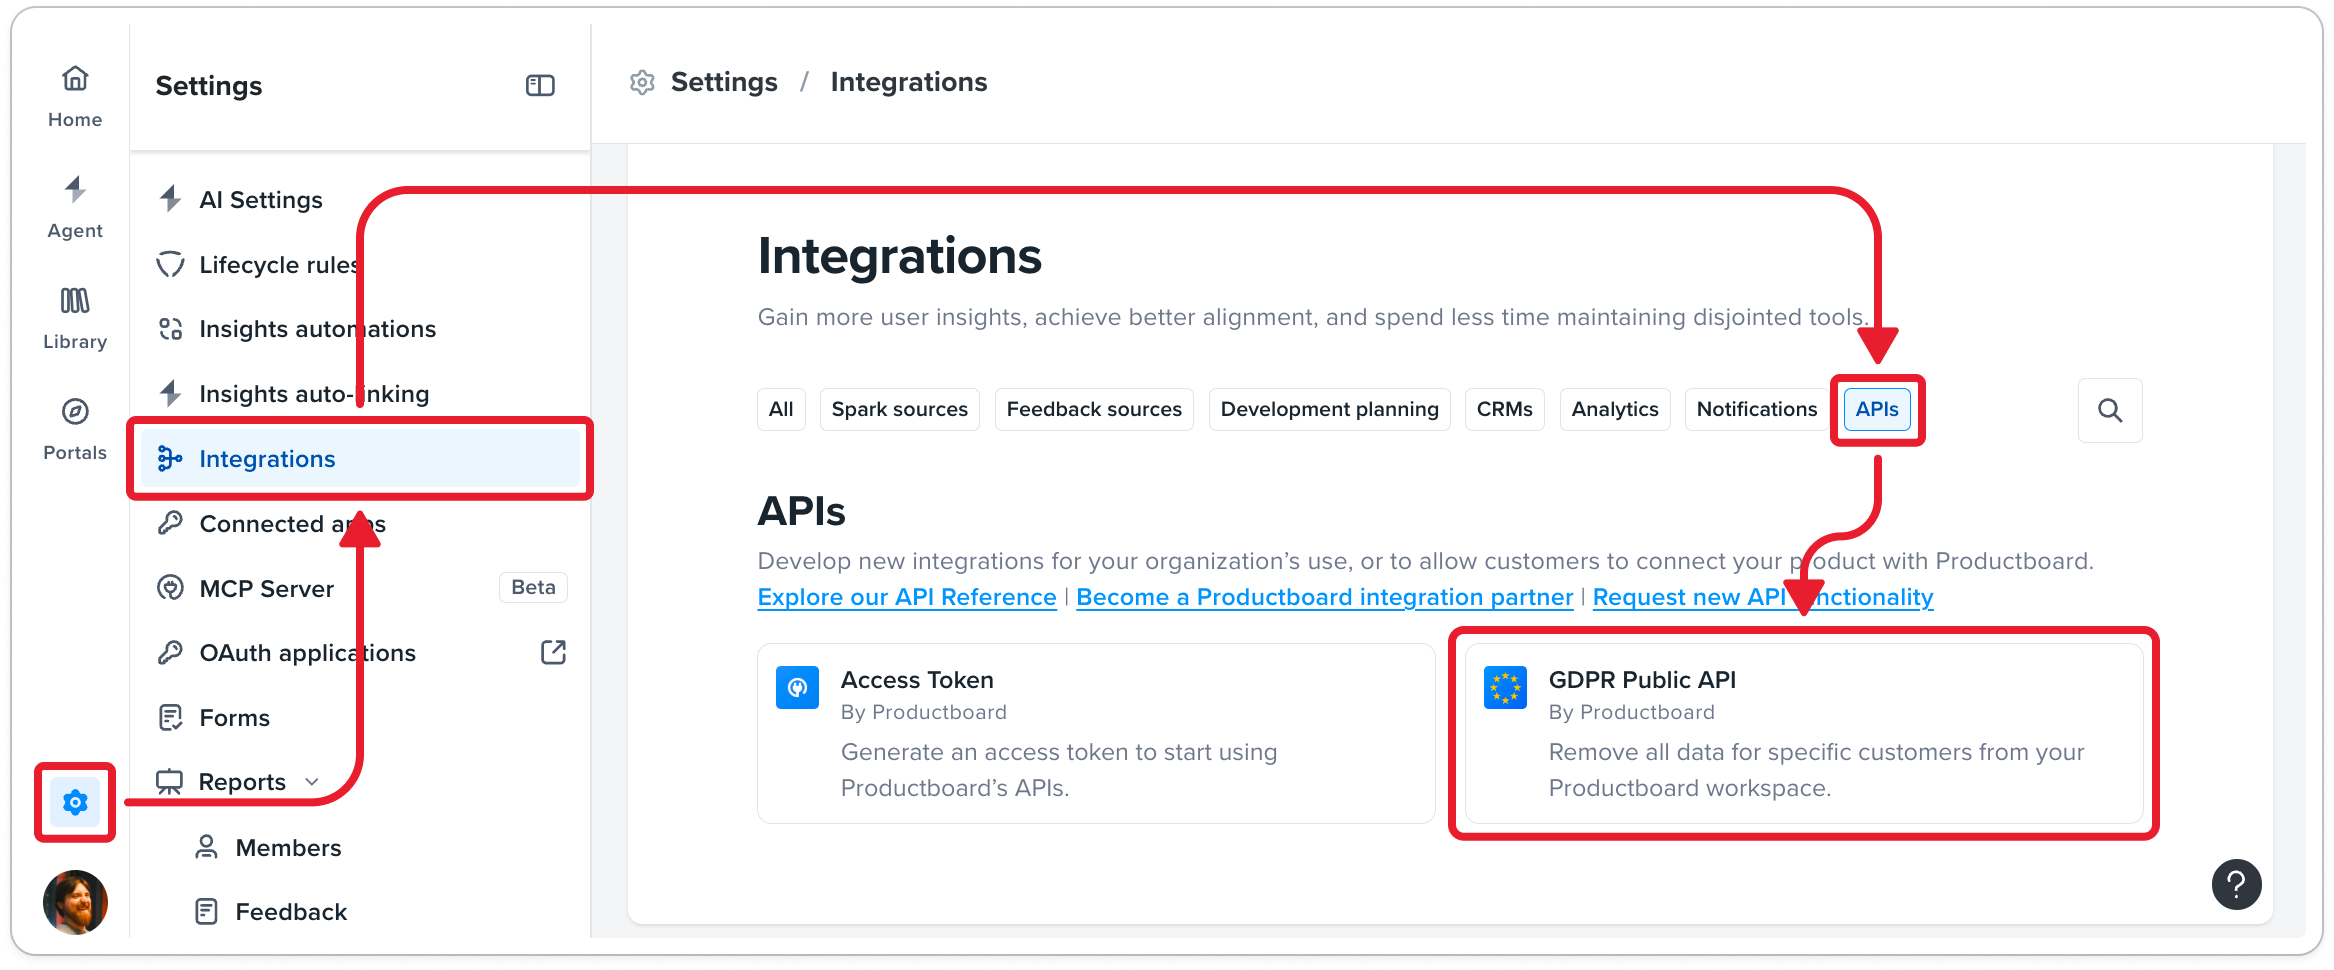Screen dimensions: 2334x970
Task: Click the Access Token card icon
Action: click(x=798, y=687)
